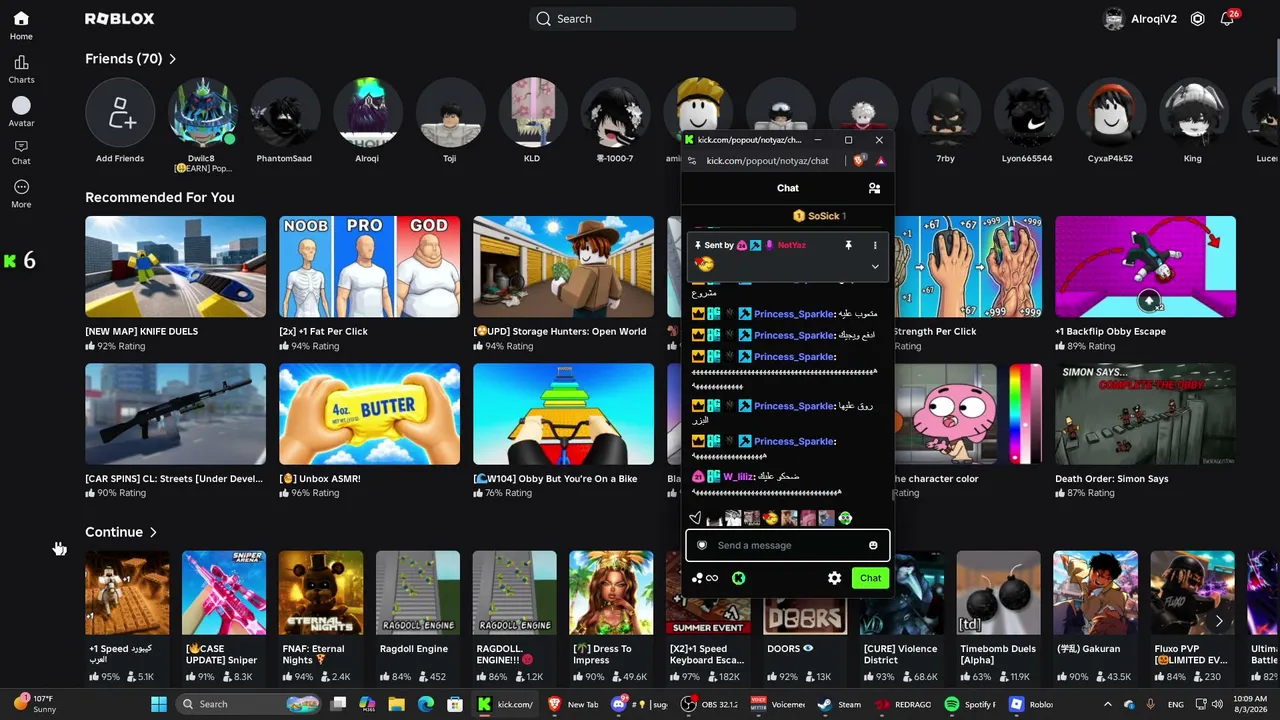Open friend King's avatar
Image resolution: width=1280 pixels, height=720 pixels.
click(1192, 113)
